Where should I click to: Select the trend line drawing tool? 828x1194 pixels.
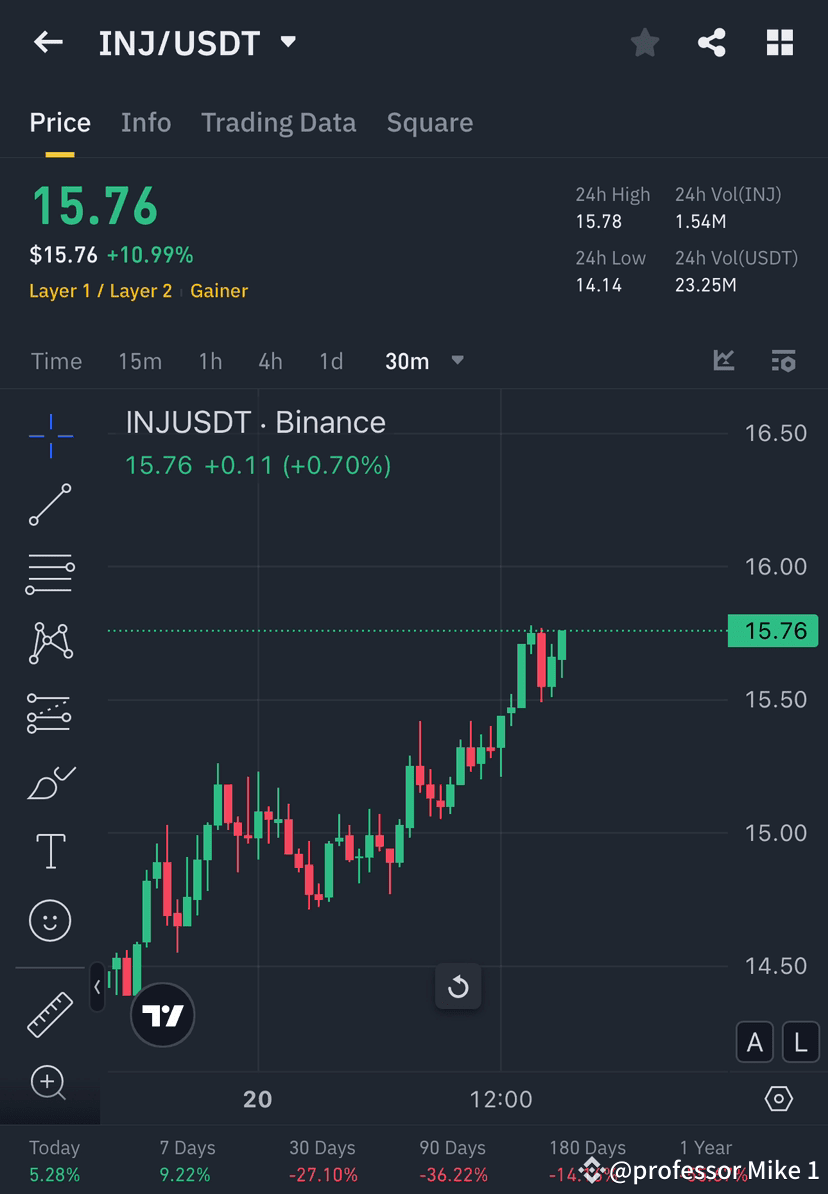pyautogui.click(x=50, y=505)
